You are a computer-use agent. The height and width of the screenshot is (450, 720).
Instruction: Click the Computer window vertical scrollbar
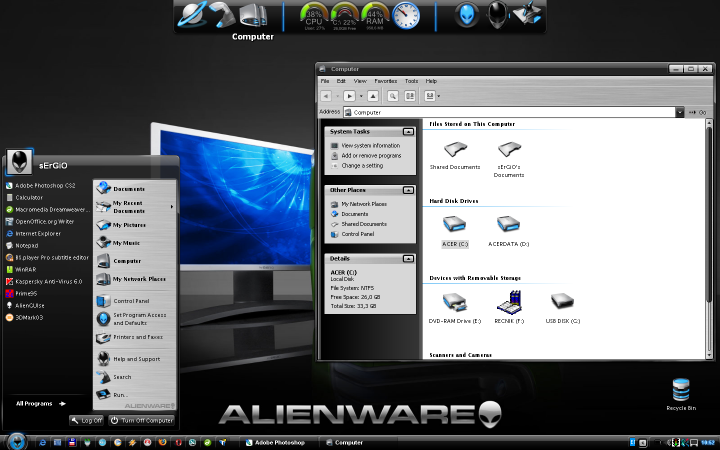(x=709, y=239)
